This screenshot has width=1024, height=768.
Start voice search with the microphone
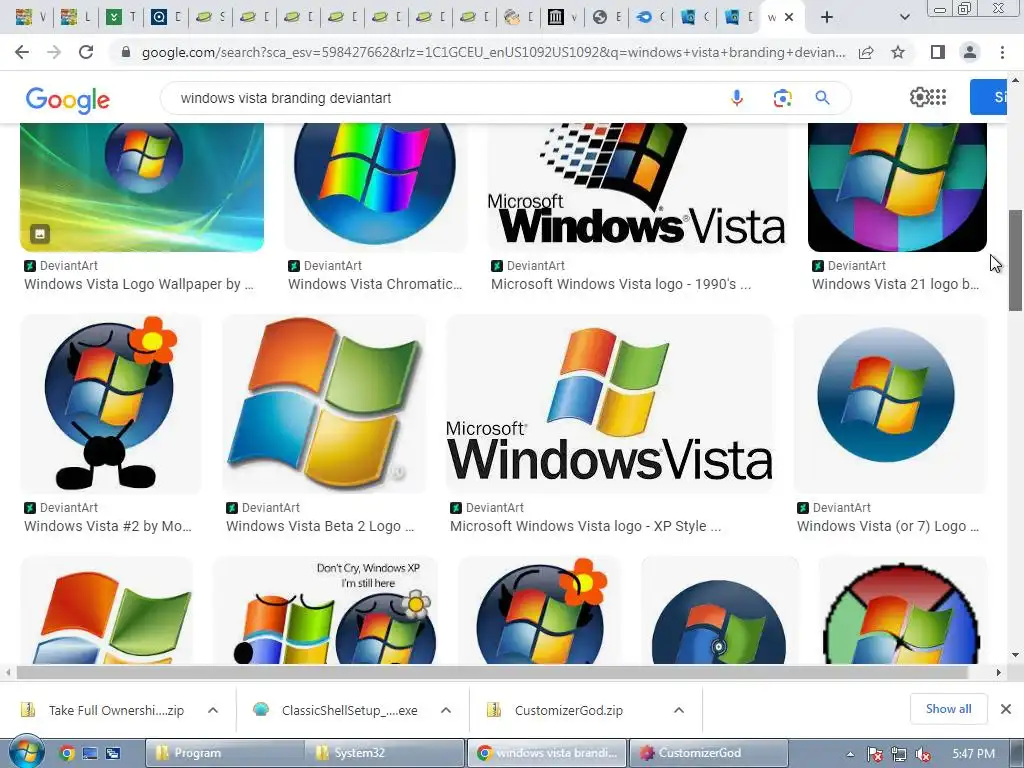tap(737, 98)
